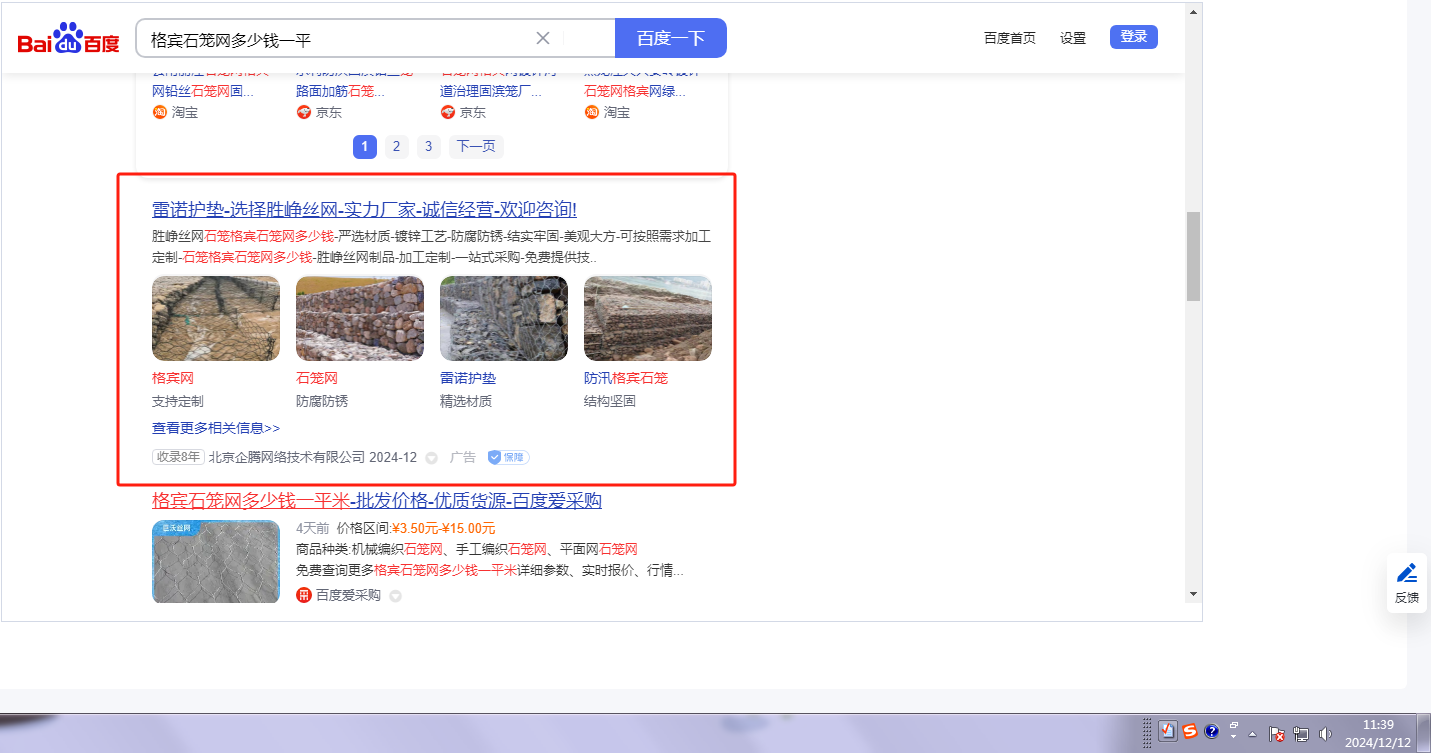Open the 防汛格宾石笼 product thumbnail
The width and height of the screenshot is (1431, 753).
pos(648,318)
